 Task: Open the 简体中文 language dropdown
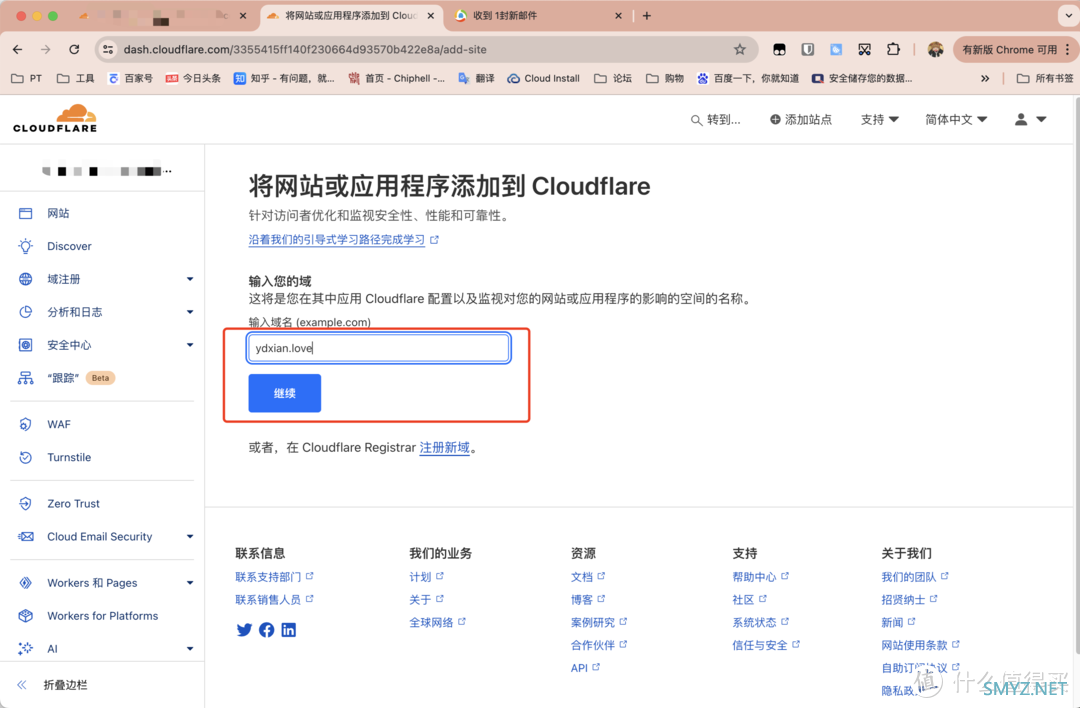[955, 119]
